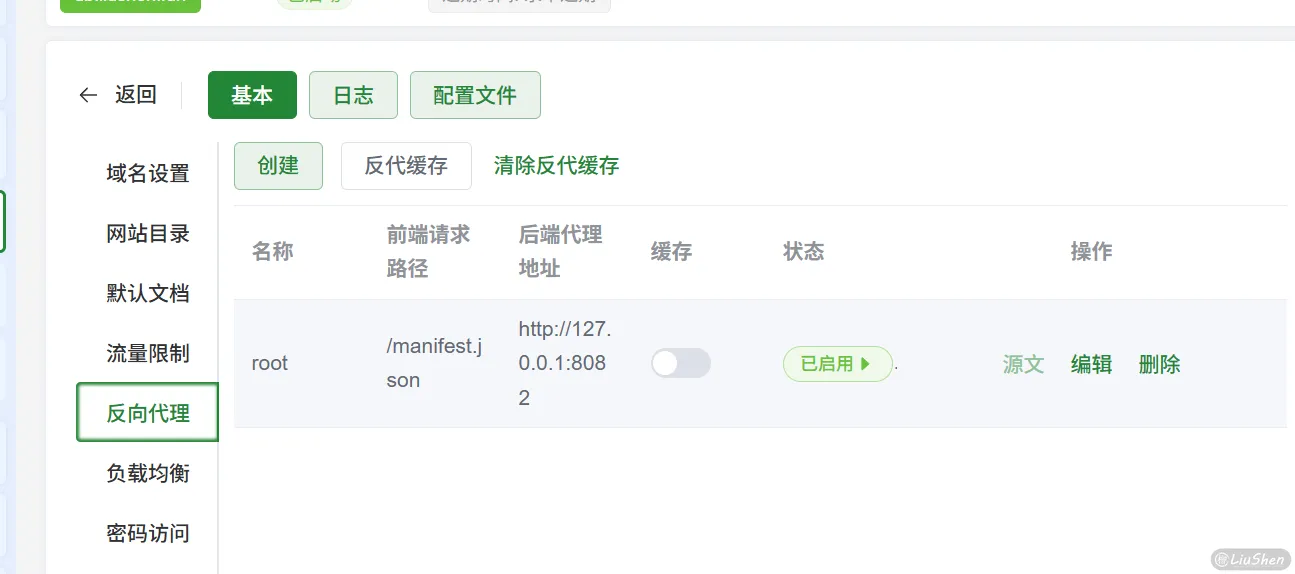Click the 创建 button

(278, 166)
